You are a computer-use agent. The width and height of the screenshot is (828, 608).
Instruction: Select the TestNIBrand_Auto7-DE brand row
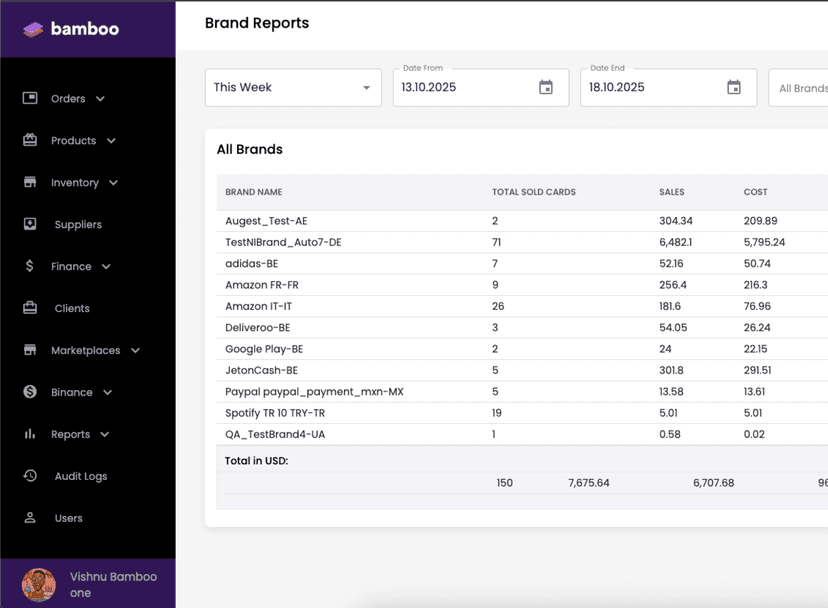pos(283,242)
